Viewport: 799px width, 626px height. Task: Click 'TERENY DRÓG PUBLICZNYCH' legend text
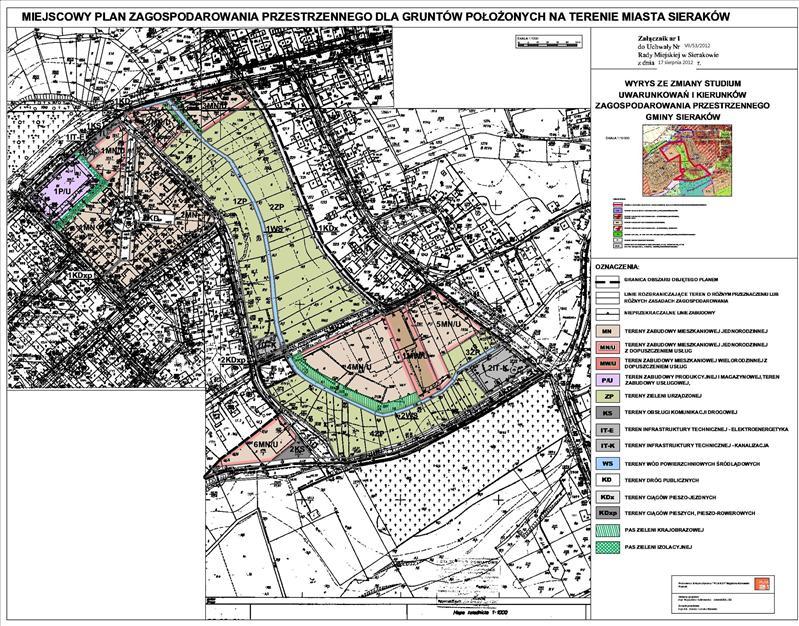click(661, 480)
